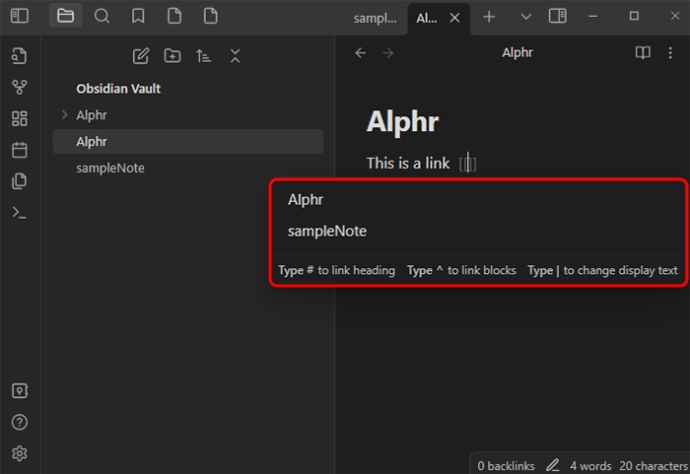Collapse all folders icon

[235, 56]
